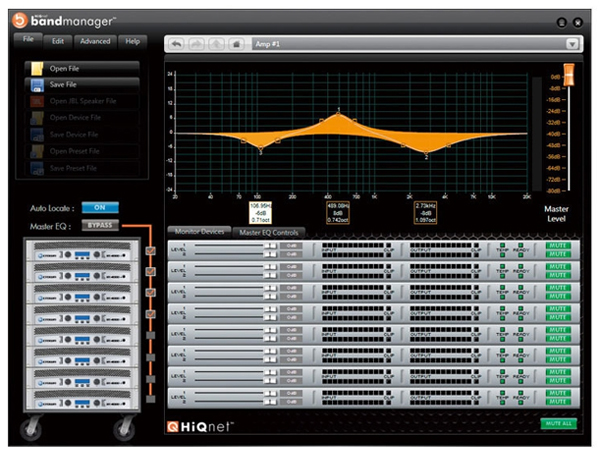Select the second amplifier in the rack

(82, 272)
